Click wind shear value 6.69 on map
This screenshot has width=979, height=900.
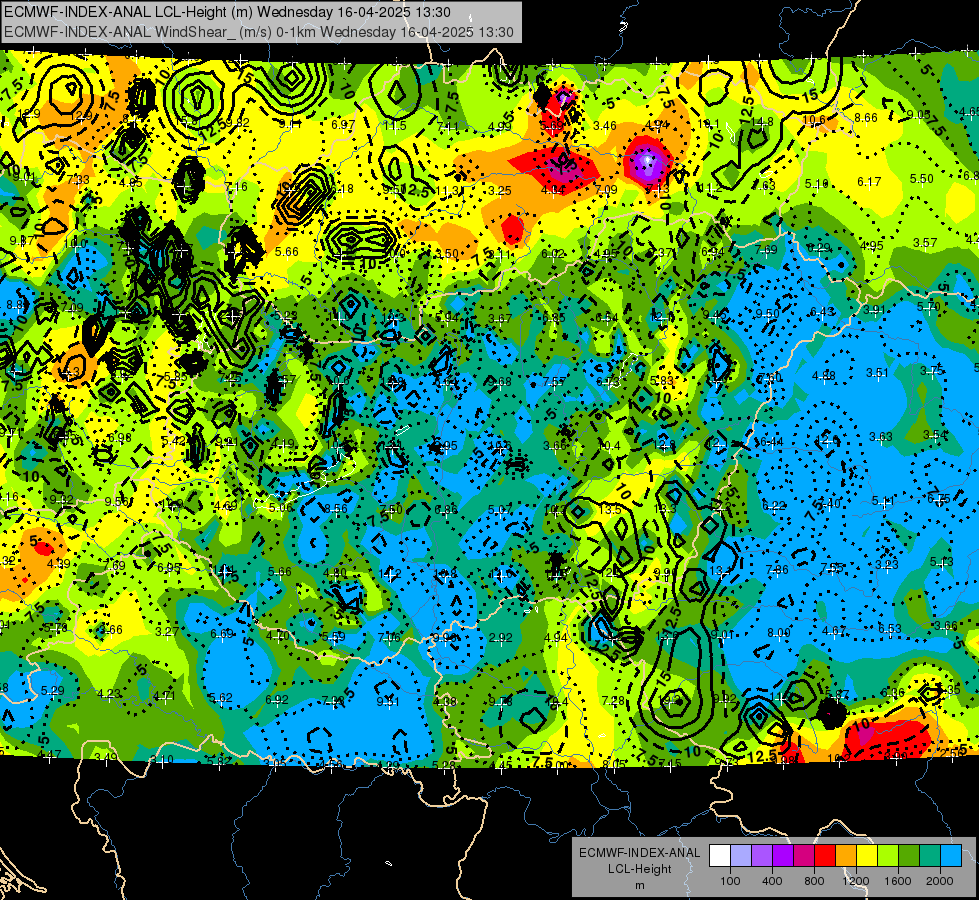[222, 634]
